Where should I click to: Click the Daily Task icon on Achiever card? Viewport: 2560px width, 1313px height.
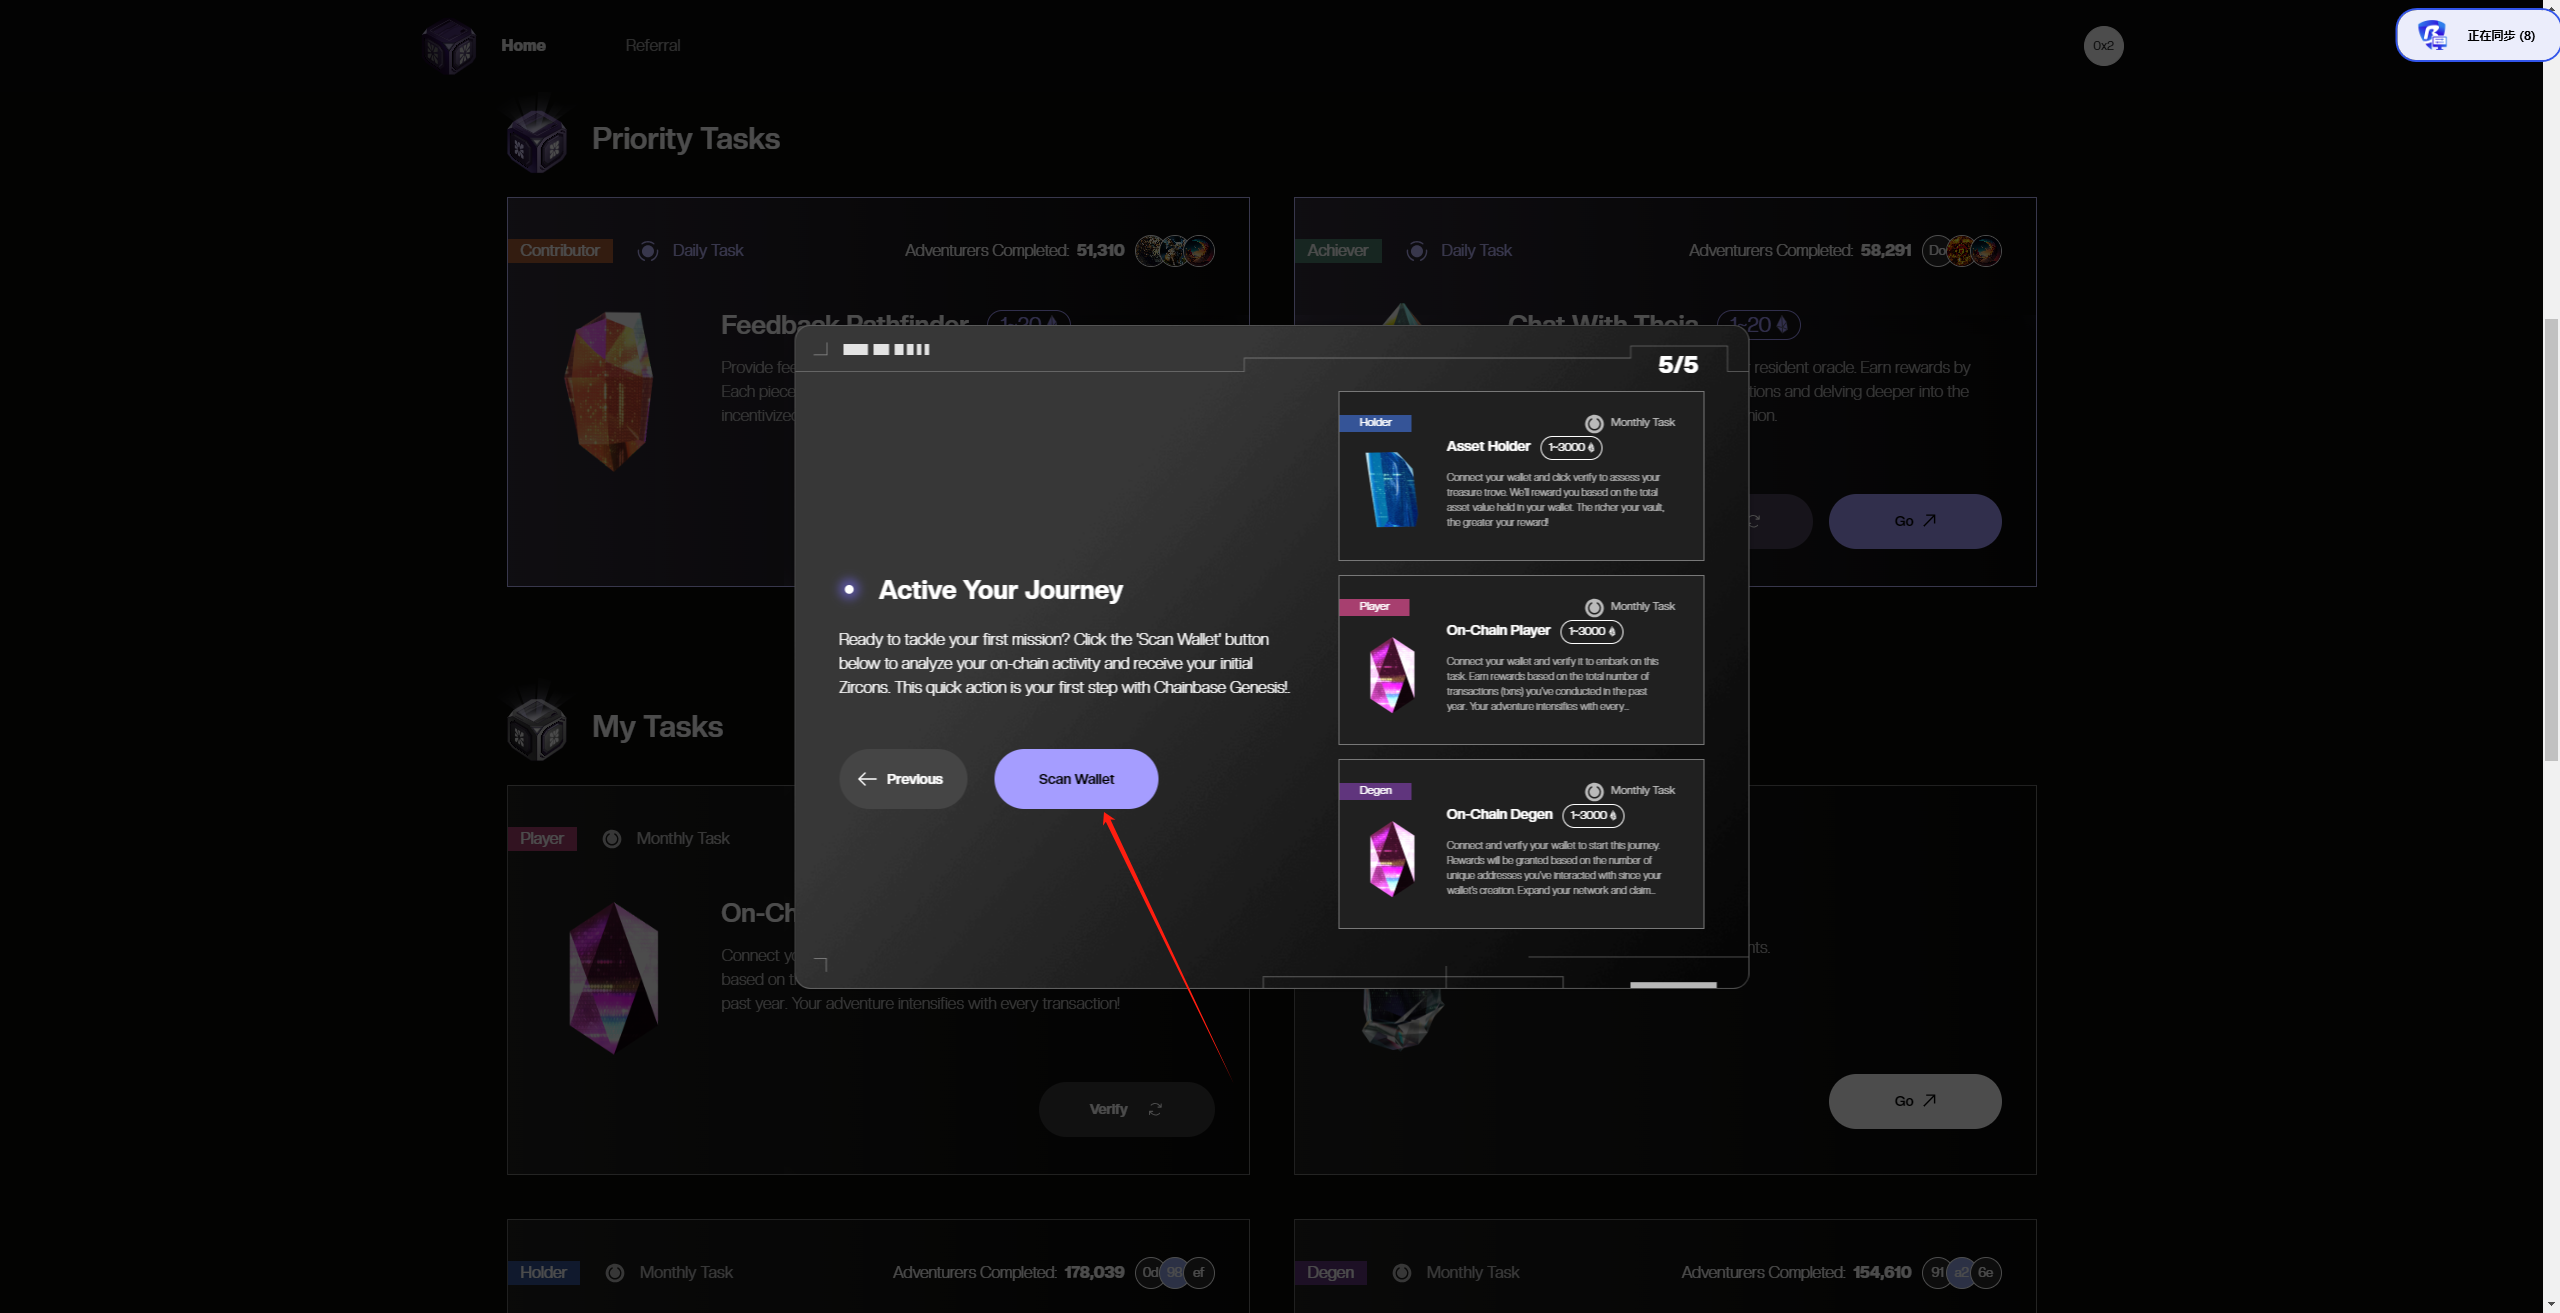click(1416, 251)
